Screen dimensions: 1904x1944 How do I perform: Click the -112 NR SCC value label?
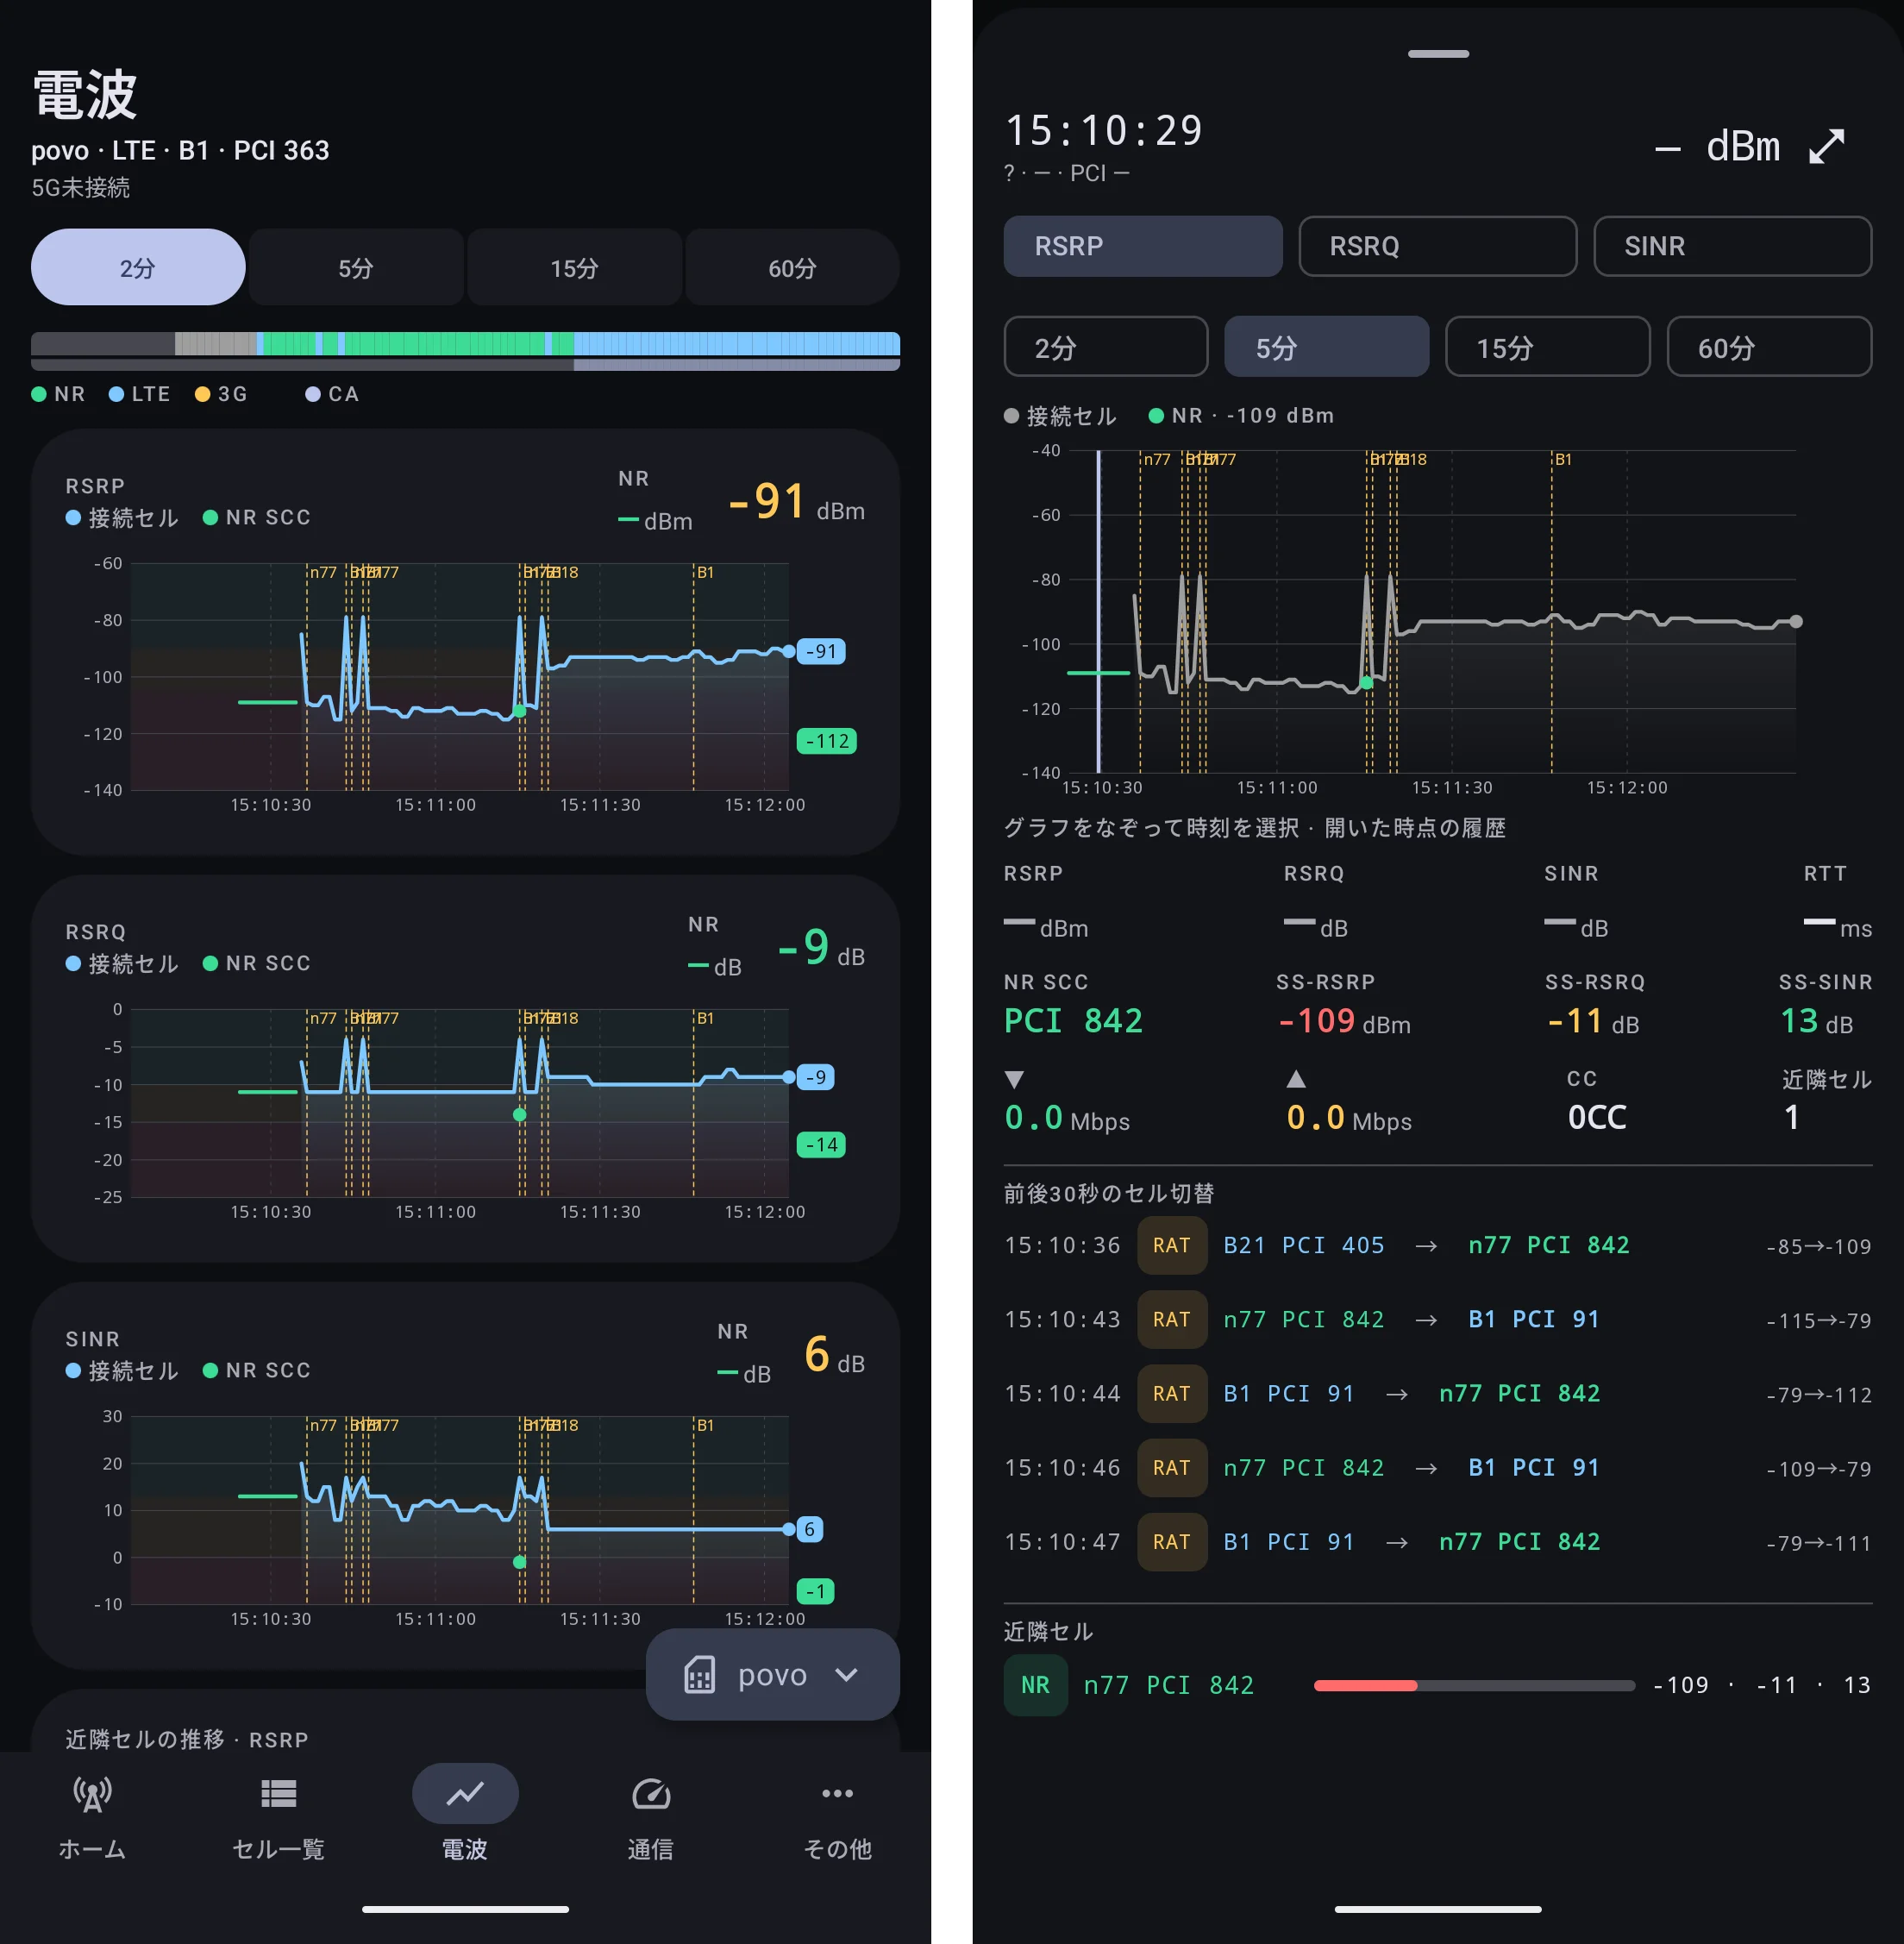coord(827,741)
